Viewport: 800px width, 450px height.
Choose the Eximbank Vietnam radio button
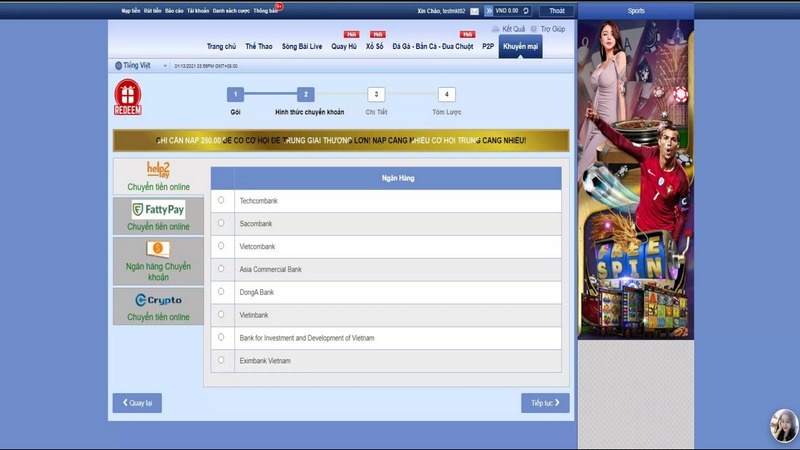[221, 360]
